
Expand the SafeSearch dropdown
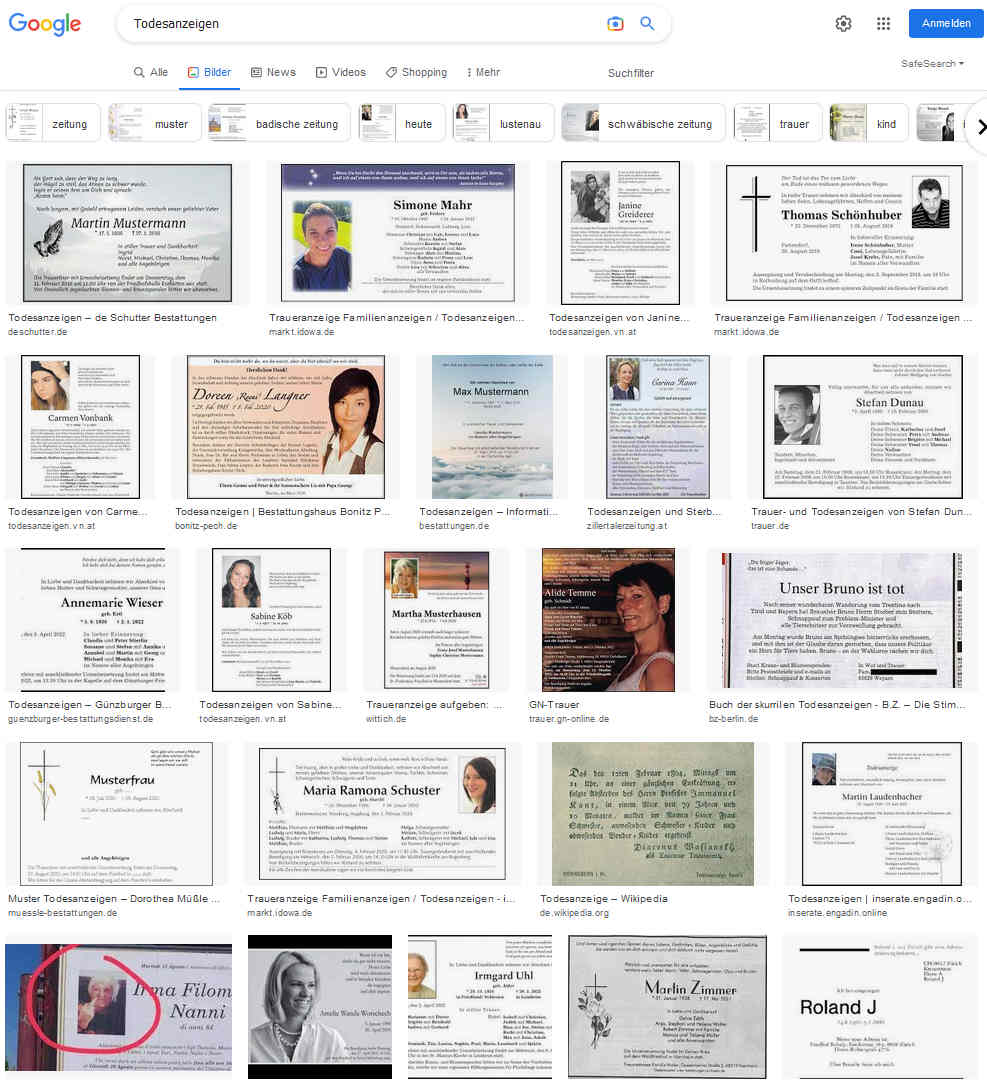932,64
